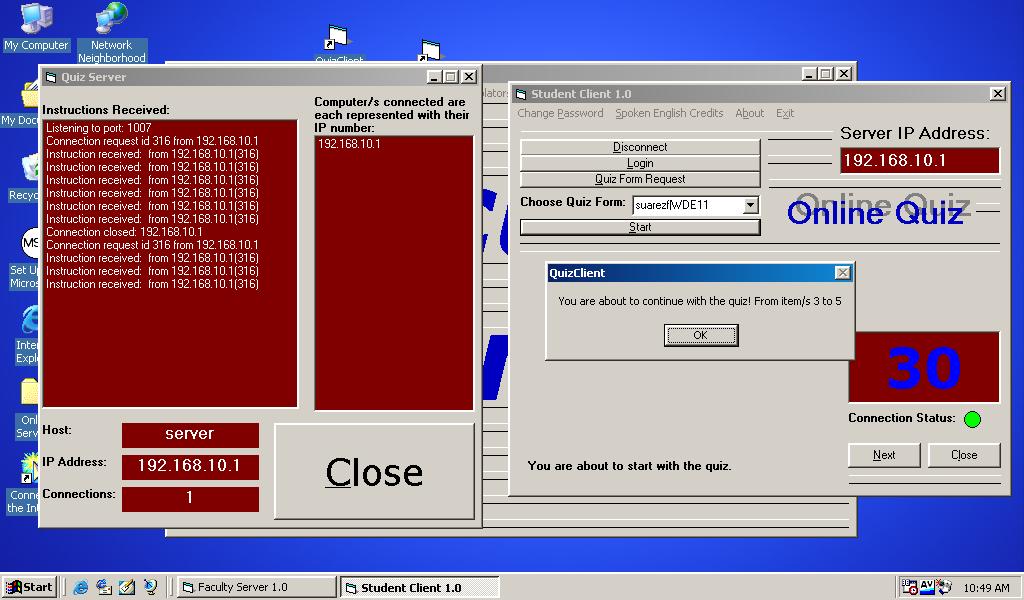The image size is (1024, 600).
Task: Open the About menu in Student Client
Action: click(x=749, y=113)
